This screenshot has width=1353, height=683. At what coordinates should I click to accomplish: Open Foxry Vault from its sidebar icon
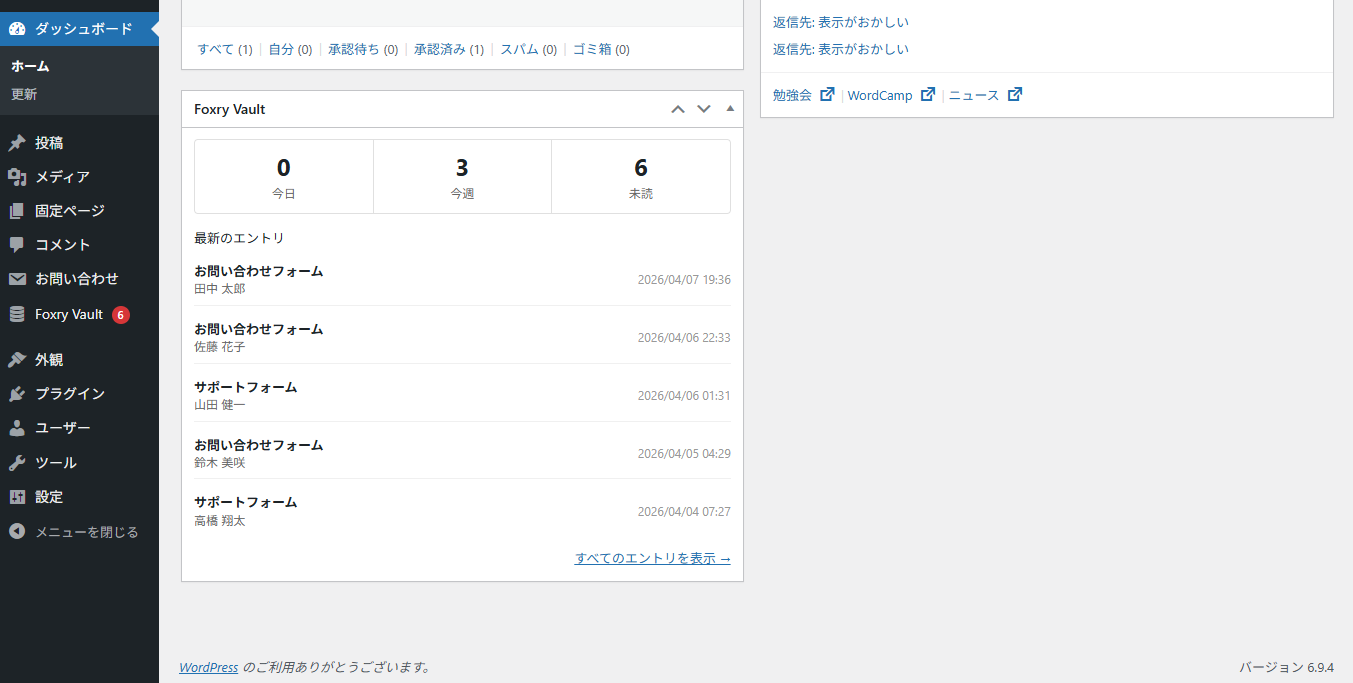16,314
